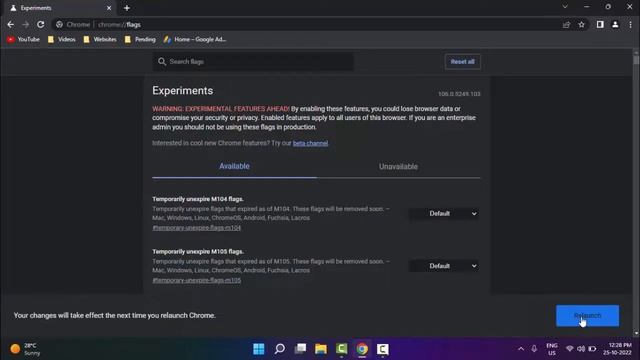Image resolution: width=640 pixels, height=360 pixels.
Task: Open the share this page icon
Action: [x=567, y=24]
